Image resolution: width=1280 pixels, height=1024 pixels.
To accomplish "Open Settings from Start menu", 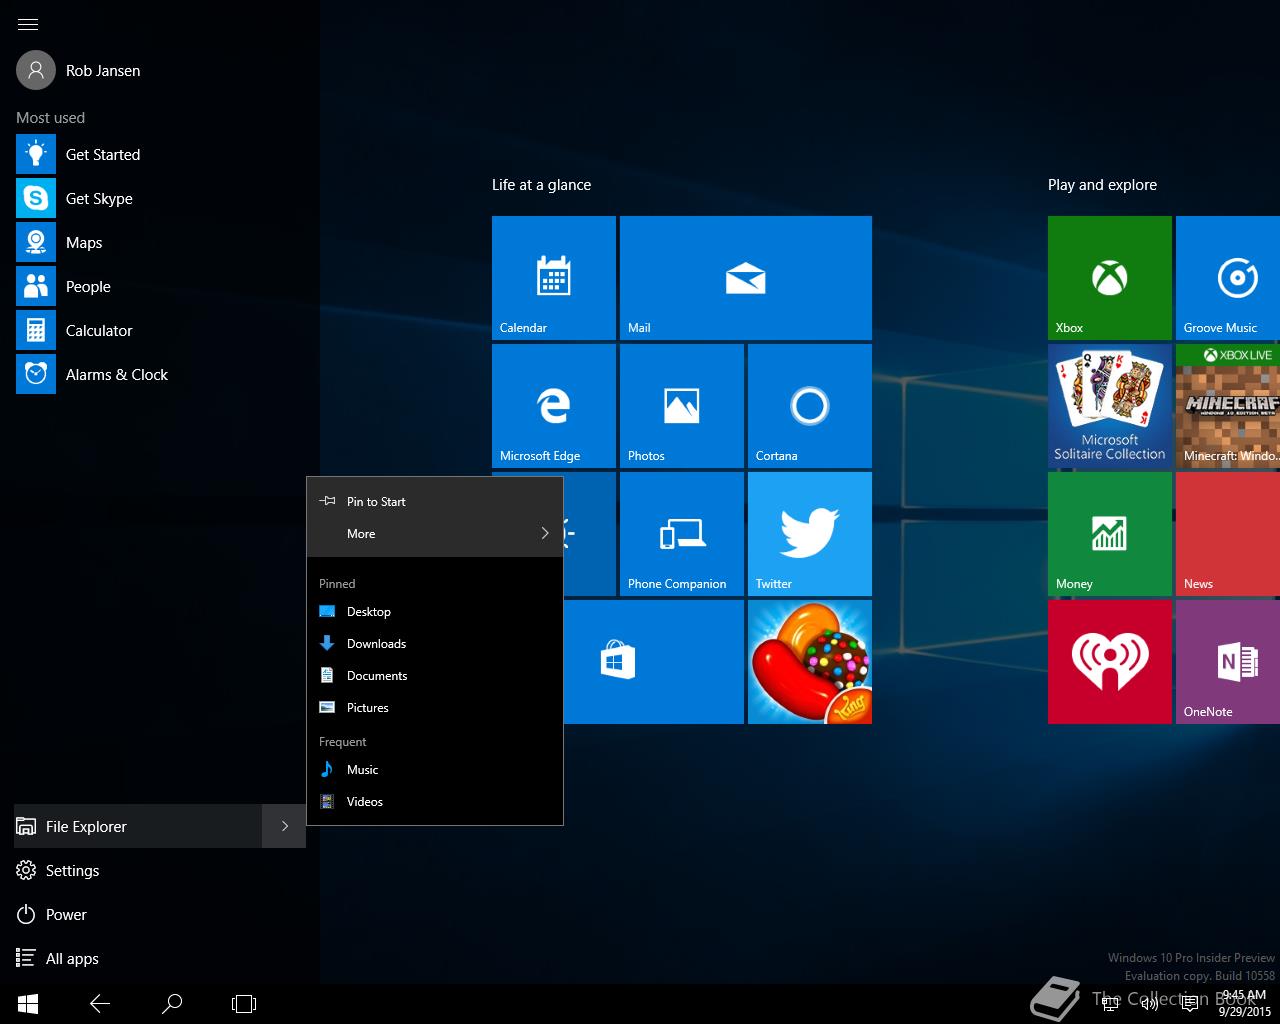I will coord(160,870).
